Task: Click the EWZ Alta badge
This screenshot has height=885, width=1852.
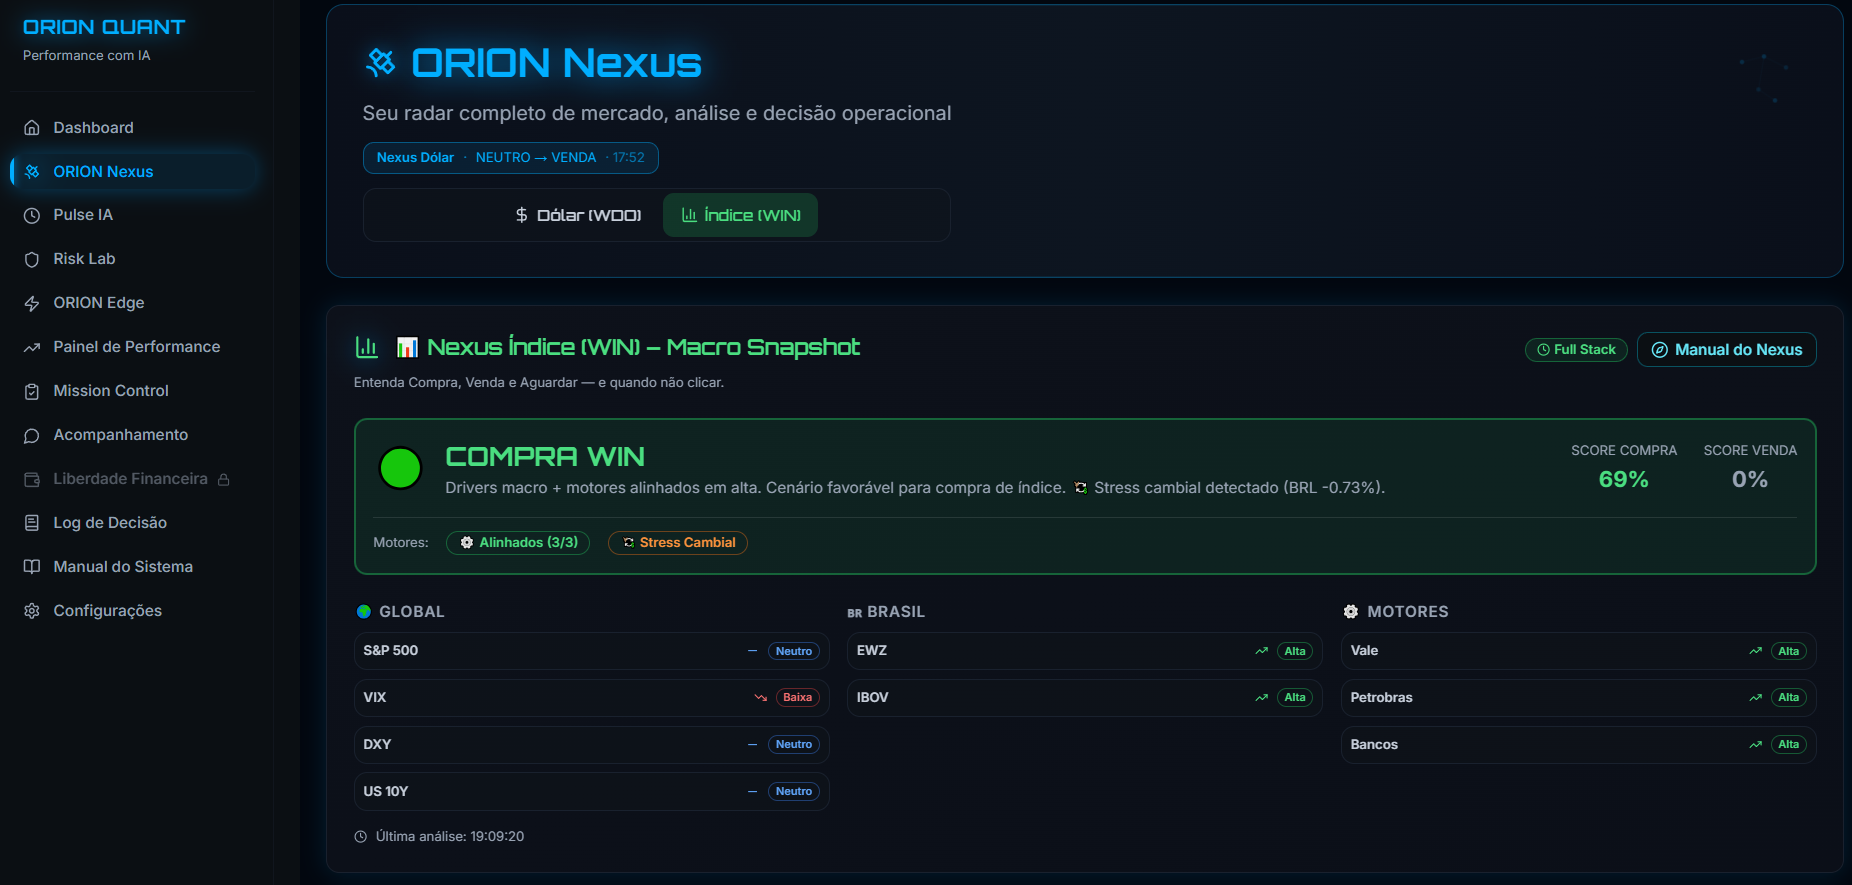Action: [x=1295, y=651]
